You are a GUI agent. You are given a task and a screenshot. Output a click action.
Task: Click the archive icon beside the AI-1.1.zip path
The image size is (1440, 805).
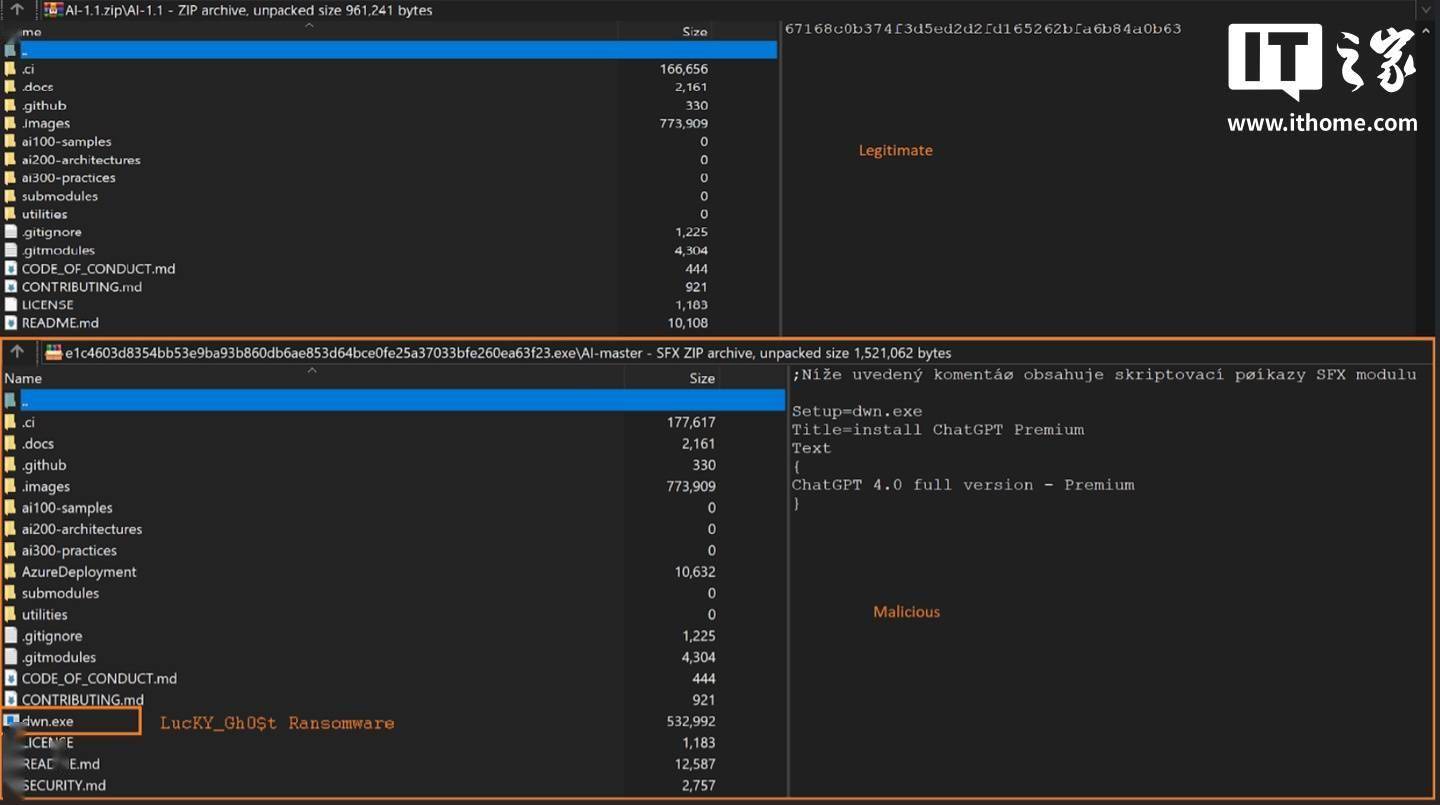point(53,10)
